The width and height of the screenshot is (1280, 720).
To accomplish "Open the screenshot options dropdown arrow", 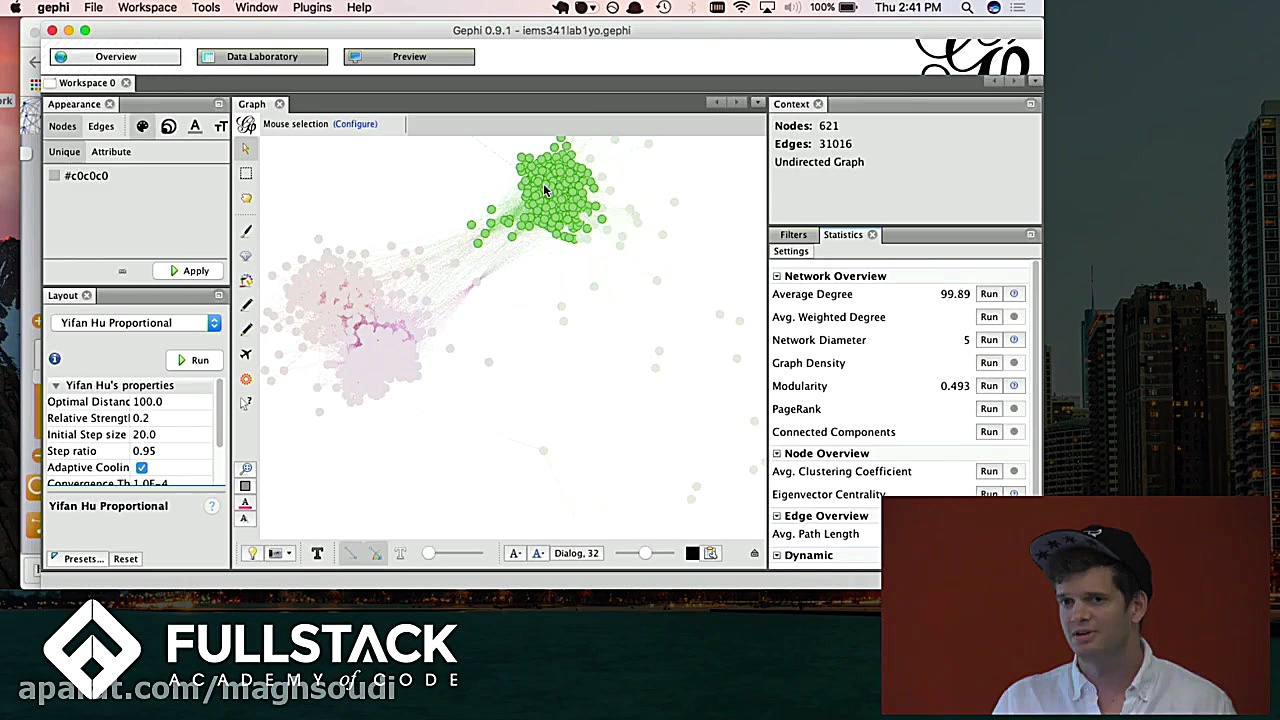I will pos(289,553).
